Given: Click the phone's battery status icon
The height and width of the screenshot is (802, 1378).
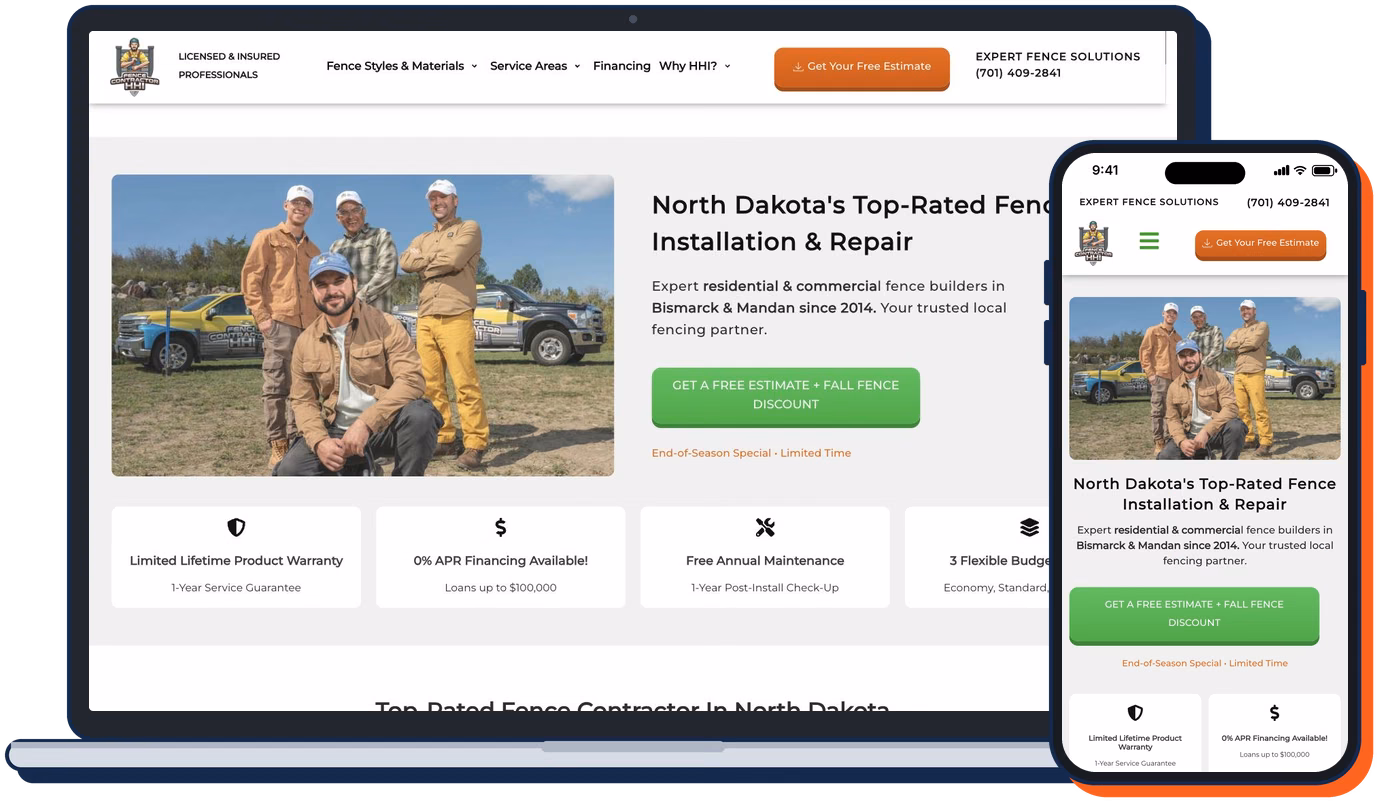Looking at the screenshot, I should point(1324,170).
